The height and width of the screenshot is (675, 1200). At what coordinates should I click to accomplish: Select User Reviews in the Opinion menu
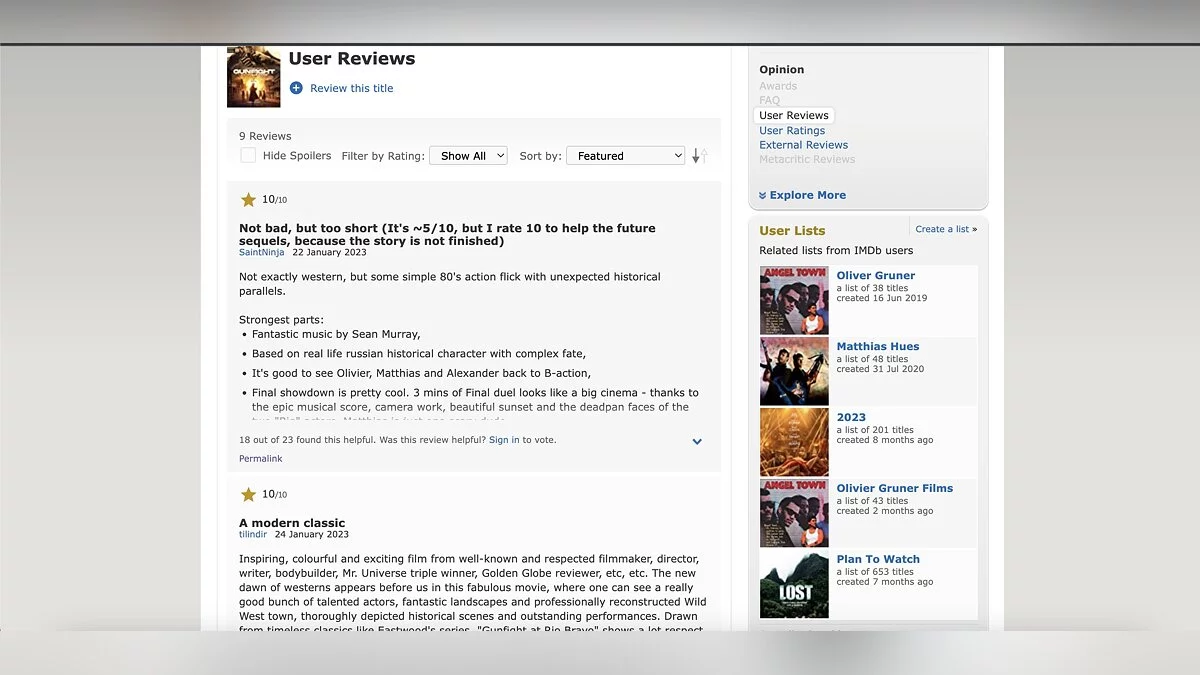(794, 116)
